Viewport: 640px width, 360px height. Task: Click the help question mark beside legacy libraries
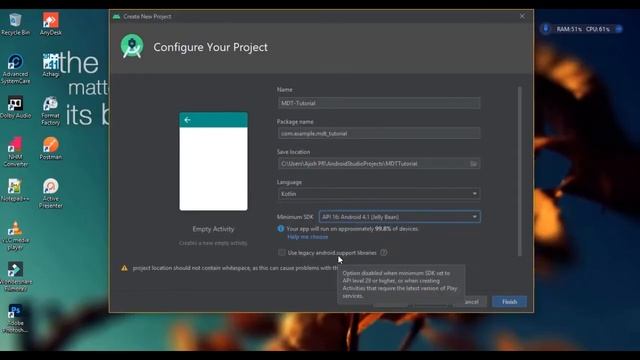coord(384,253)
